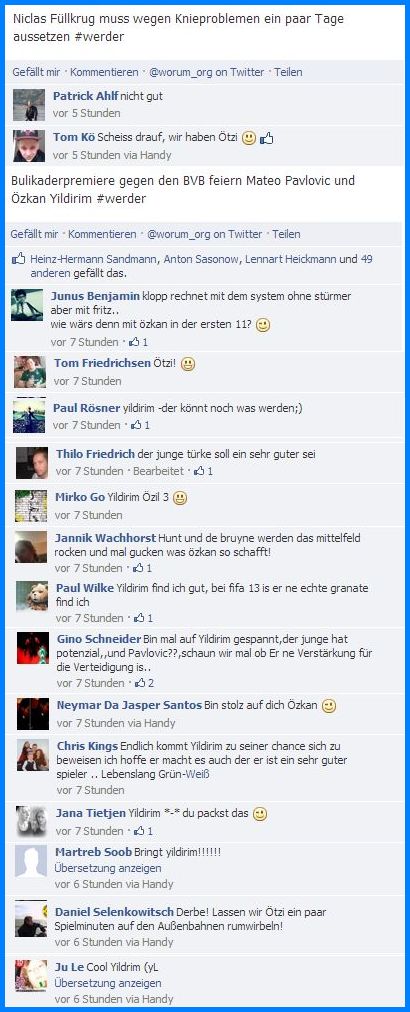Share the Bulikaderpremiere post with Teilen
This screenshot has width=410, height=1012.
286,234
